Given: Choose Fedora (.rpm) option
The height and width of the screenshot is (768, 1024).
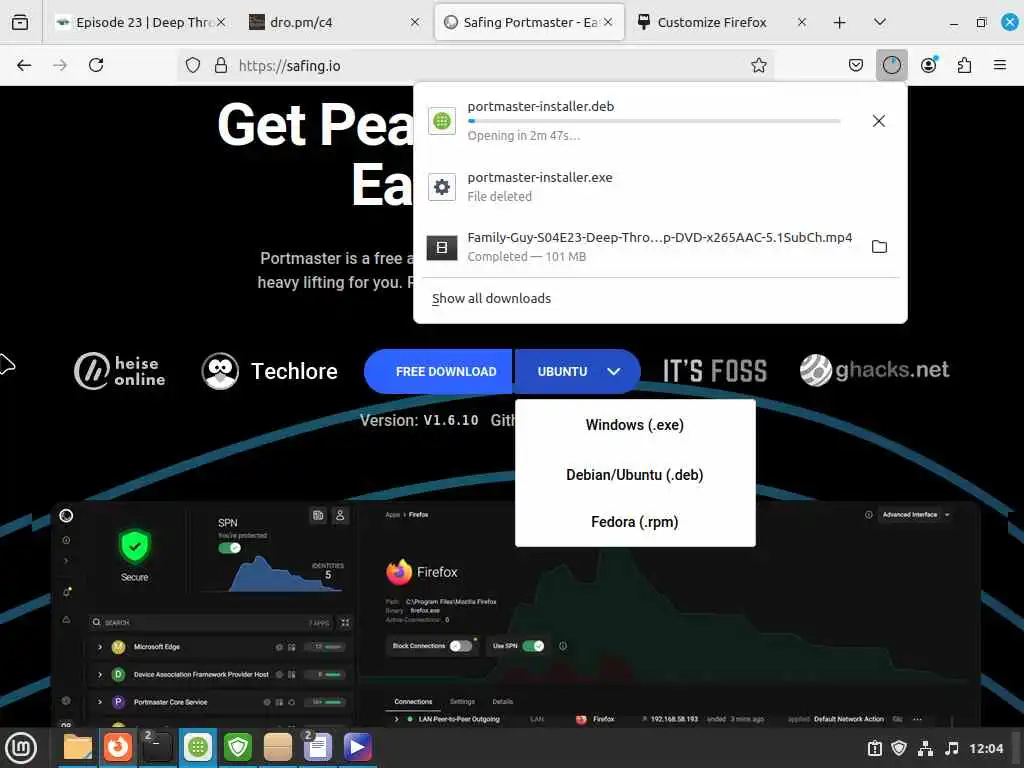Looking at the screenshot, I should (x=635, y=522).
